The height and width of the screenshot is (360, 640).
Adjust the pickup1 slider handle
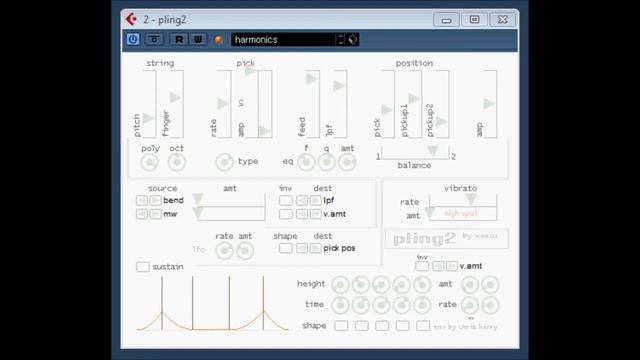click(x=413, y=98)
